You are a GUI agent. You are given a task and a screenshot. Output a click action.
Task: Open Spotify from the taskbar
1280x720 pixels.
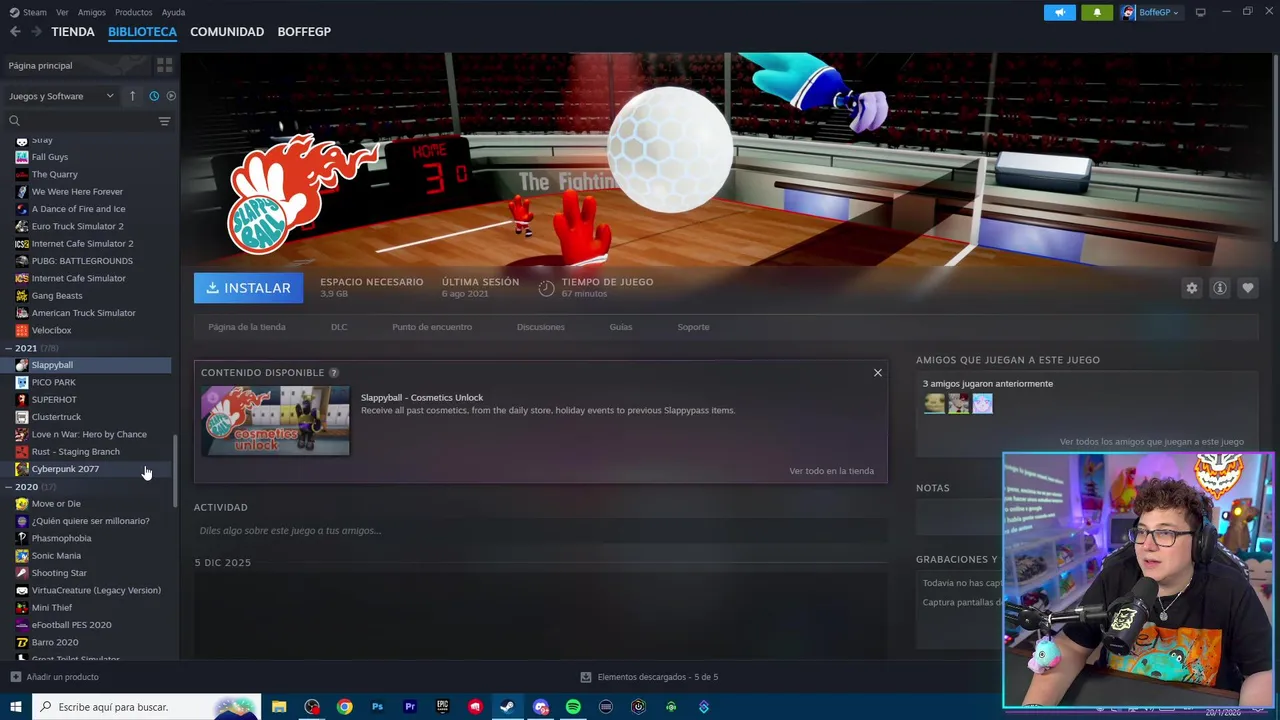(573, 707)
